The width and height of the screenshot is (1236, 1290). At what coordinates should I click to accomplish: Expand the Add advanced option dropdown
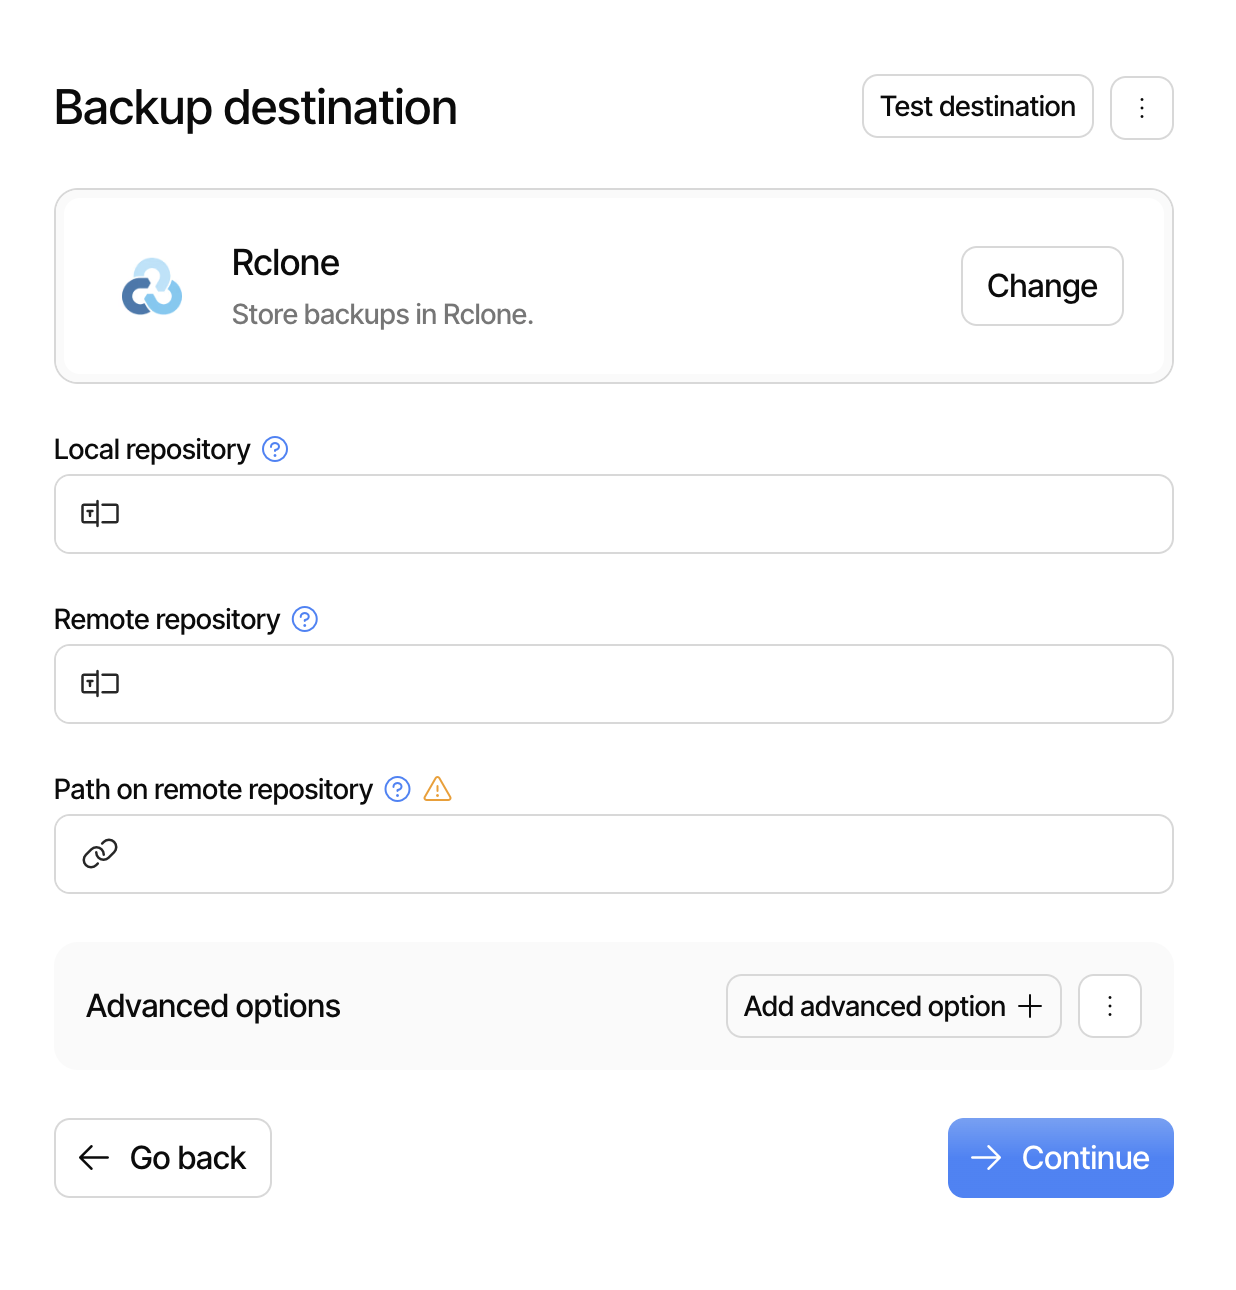[875, 1006]
